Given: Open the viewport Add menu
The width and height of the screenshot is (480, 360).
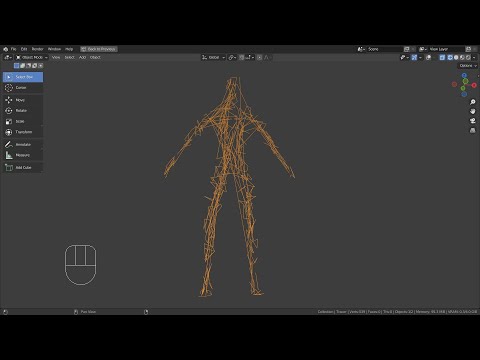Looking at the screenshot, I should click(x=82, y=57).
